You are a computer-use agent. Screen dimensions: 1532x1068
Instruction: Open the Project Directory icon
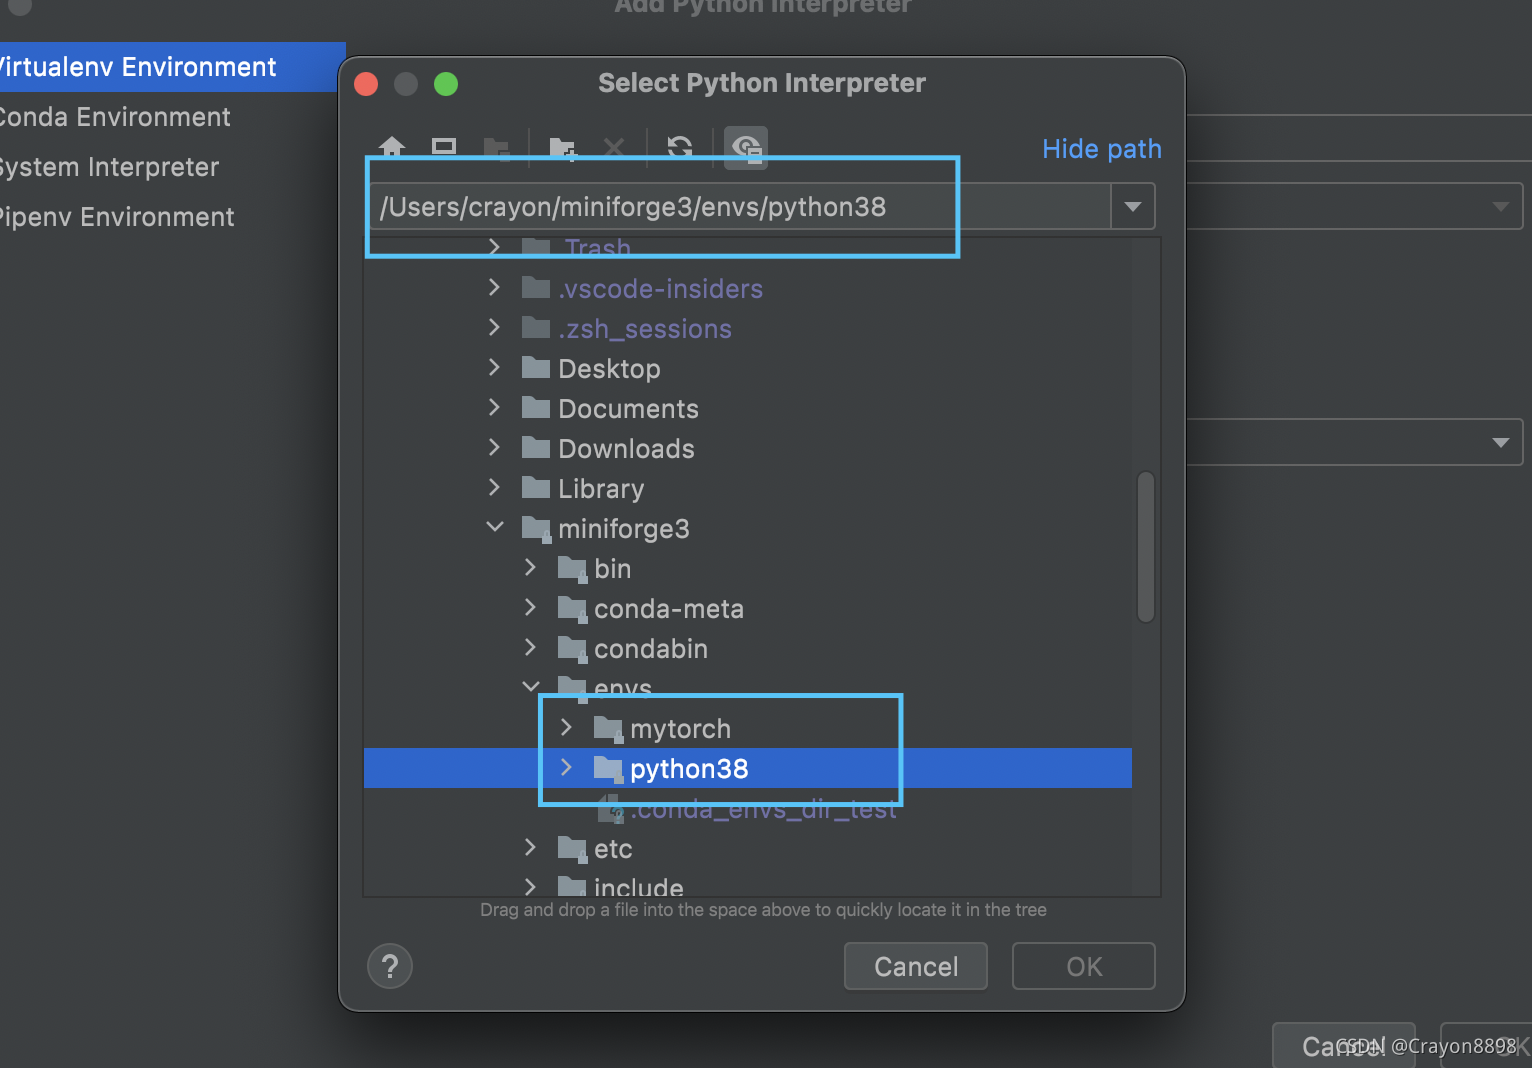pos(497,147)
